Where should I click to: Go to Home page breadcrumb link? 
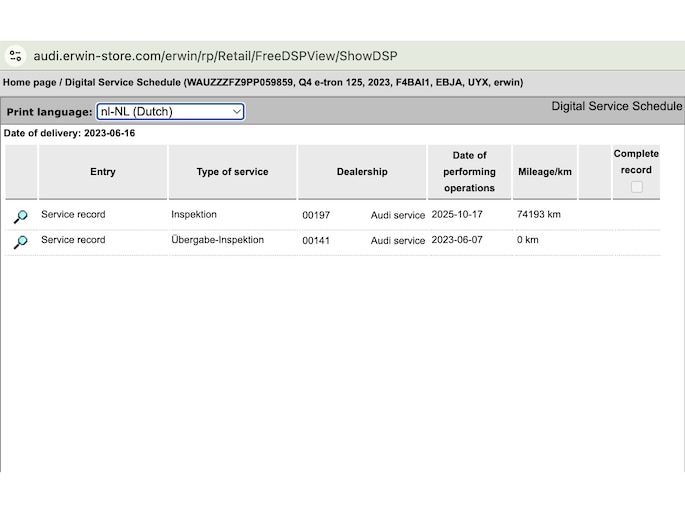click(x=30, y=83)
